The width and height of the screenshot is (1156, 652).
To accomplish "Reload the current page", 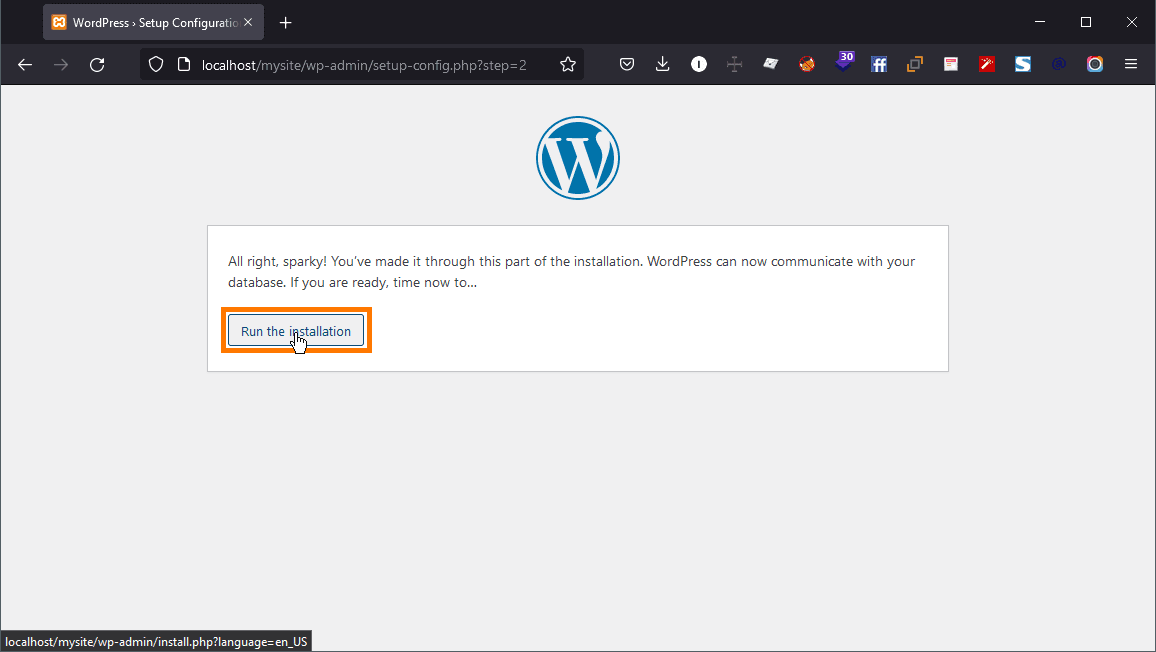I will 97,65.
